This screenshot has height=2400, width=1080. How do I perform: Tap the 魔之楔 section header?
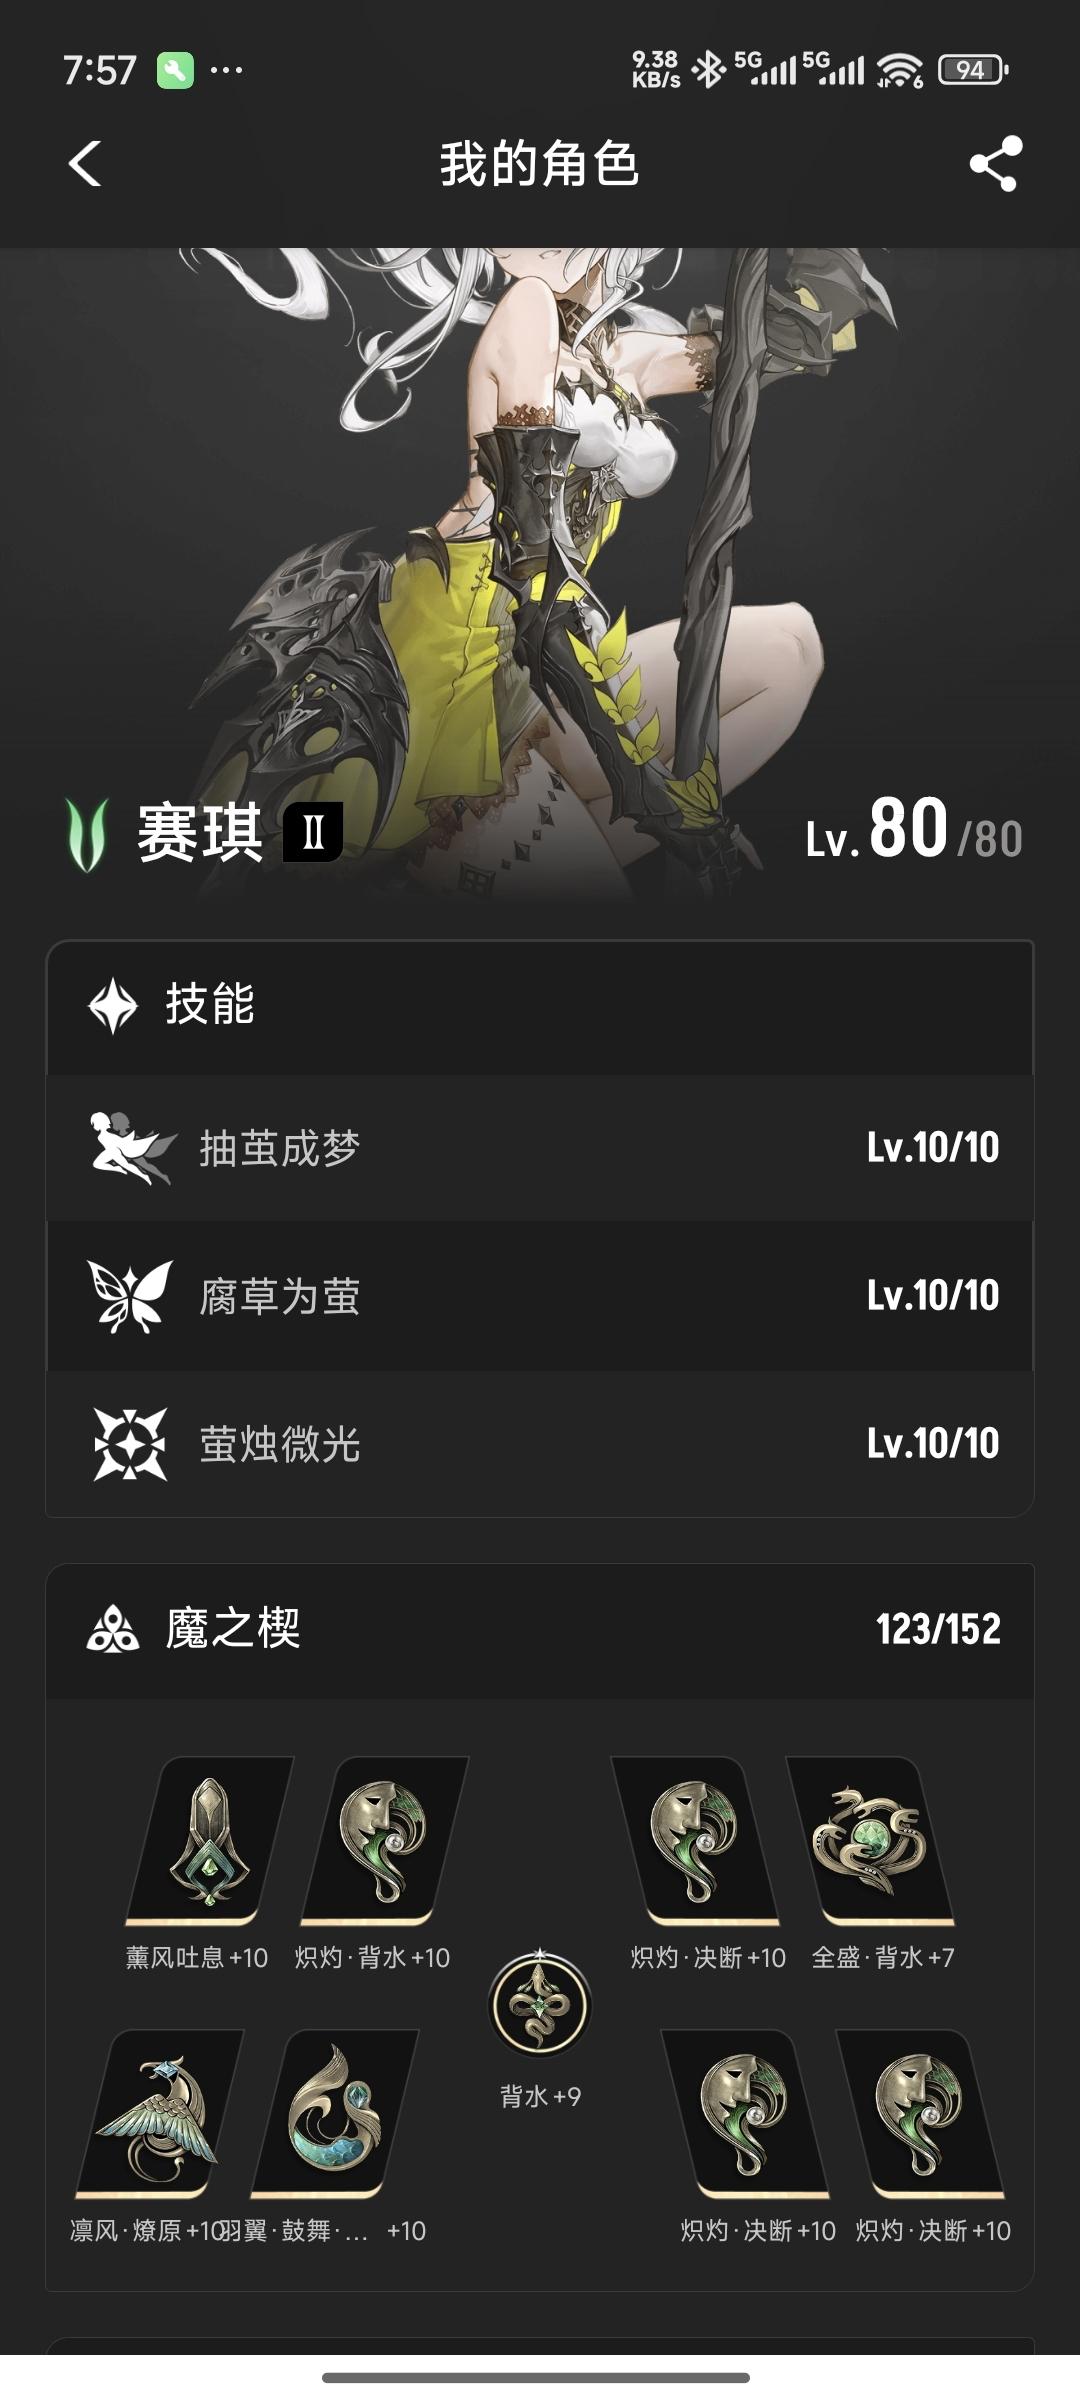pos(540,1630)
